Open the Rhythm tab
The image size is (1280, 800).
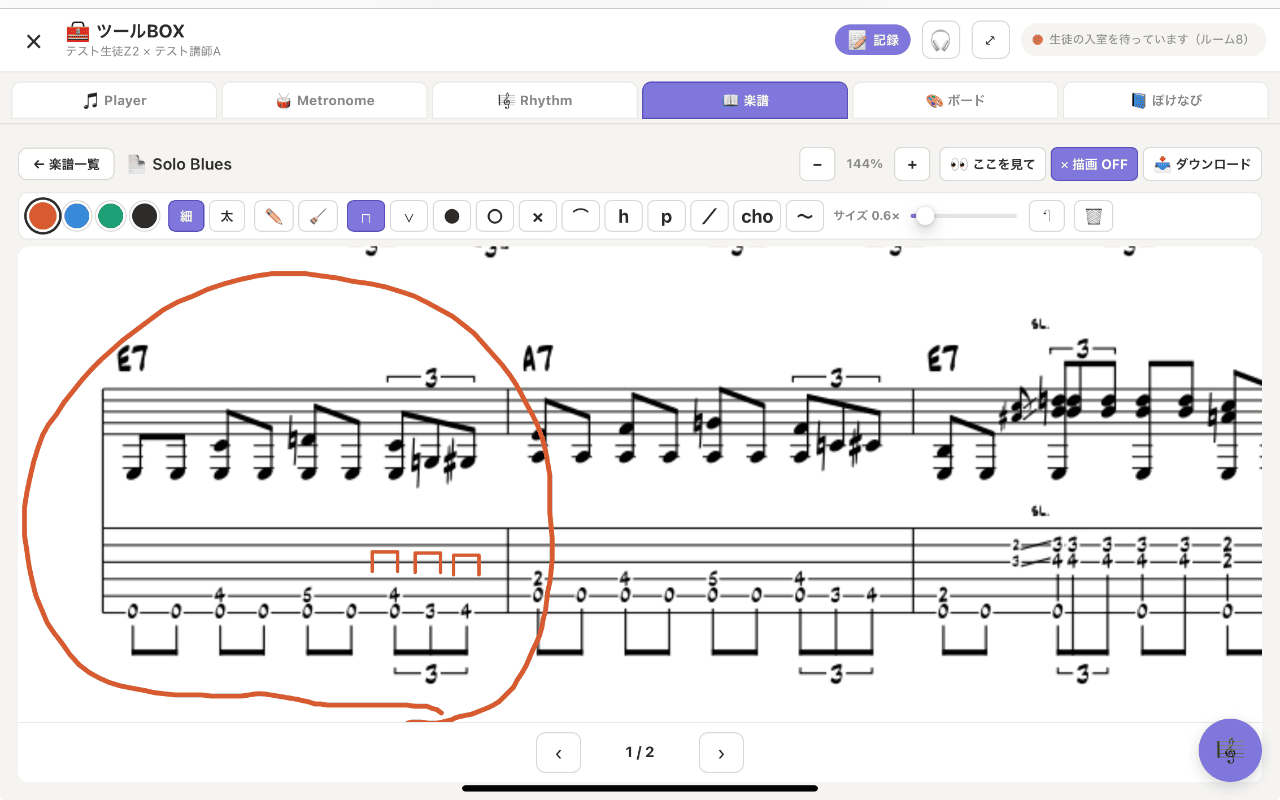tap(535, 100)
